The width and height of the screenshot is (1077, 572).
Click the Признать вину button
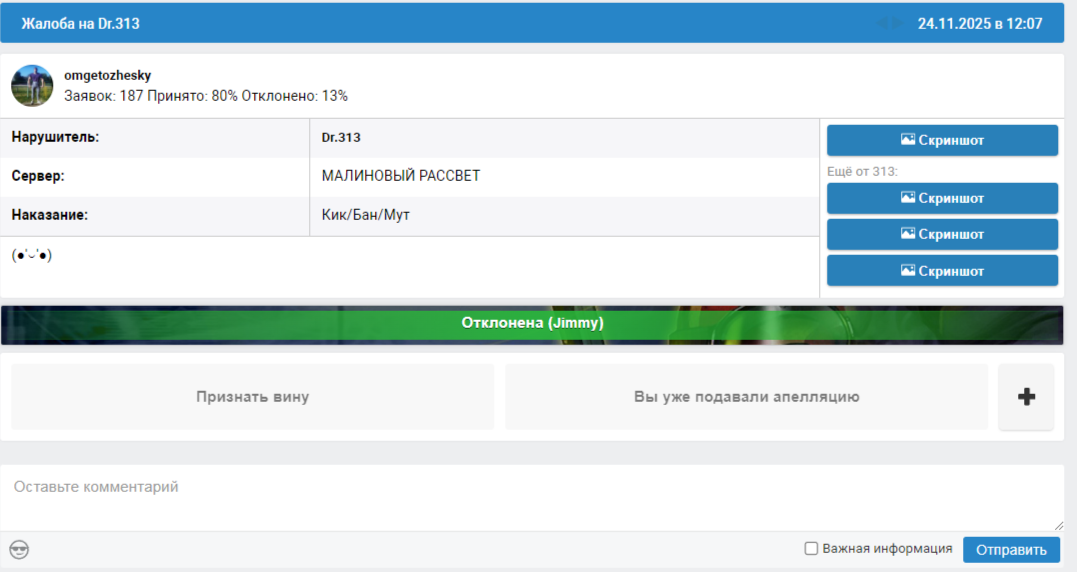click(253, 397)
